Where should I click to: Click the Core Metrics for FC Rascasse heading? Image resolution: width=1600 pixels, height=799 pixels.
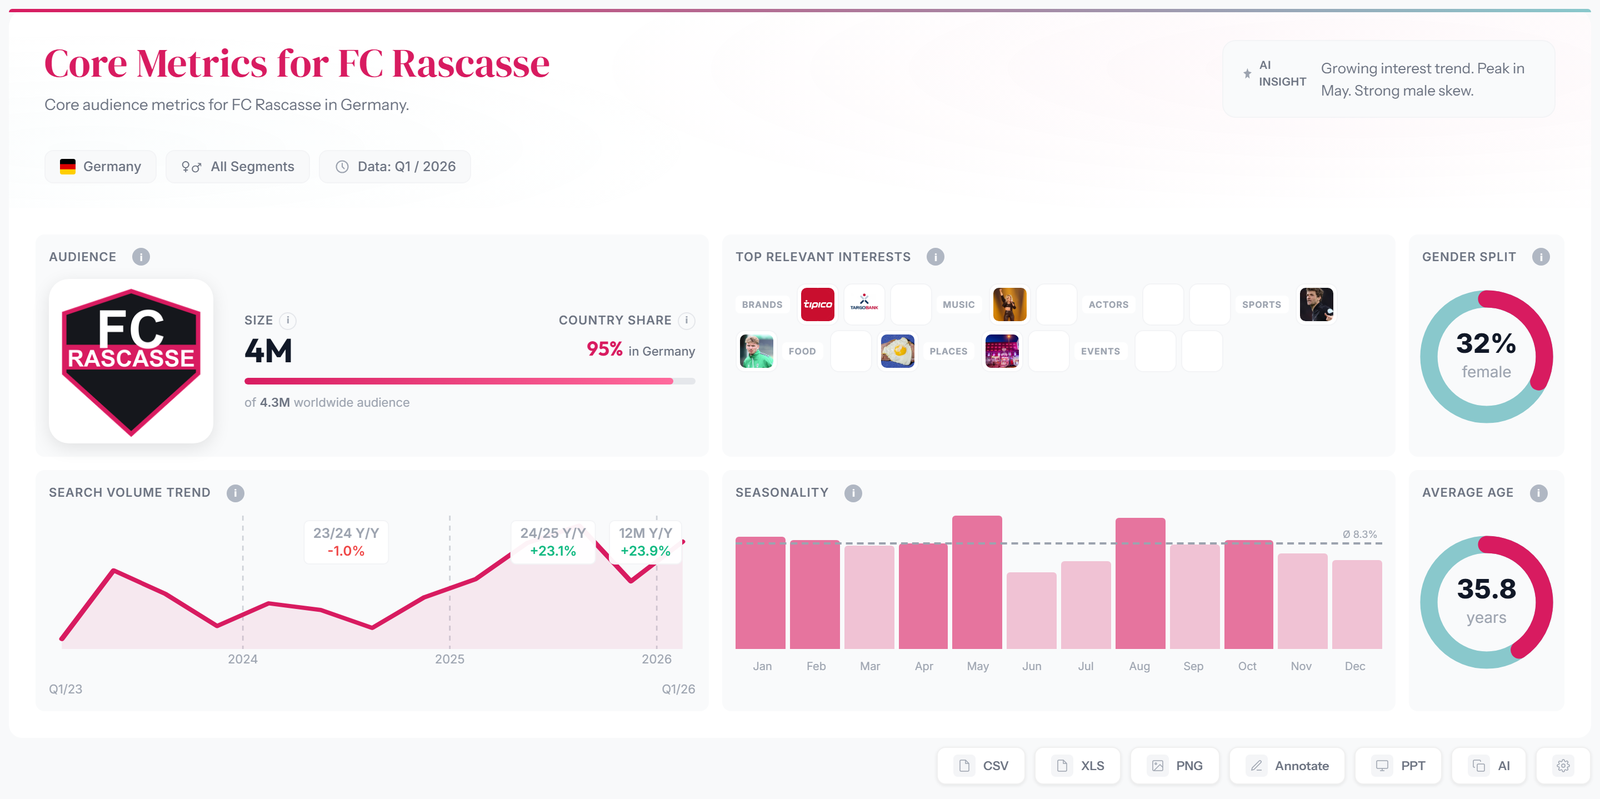coord(297,64)
